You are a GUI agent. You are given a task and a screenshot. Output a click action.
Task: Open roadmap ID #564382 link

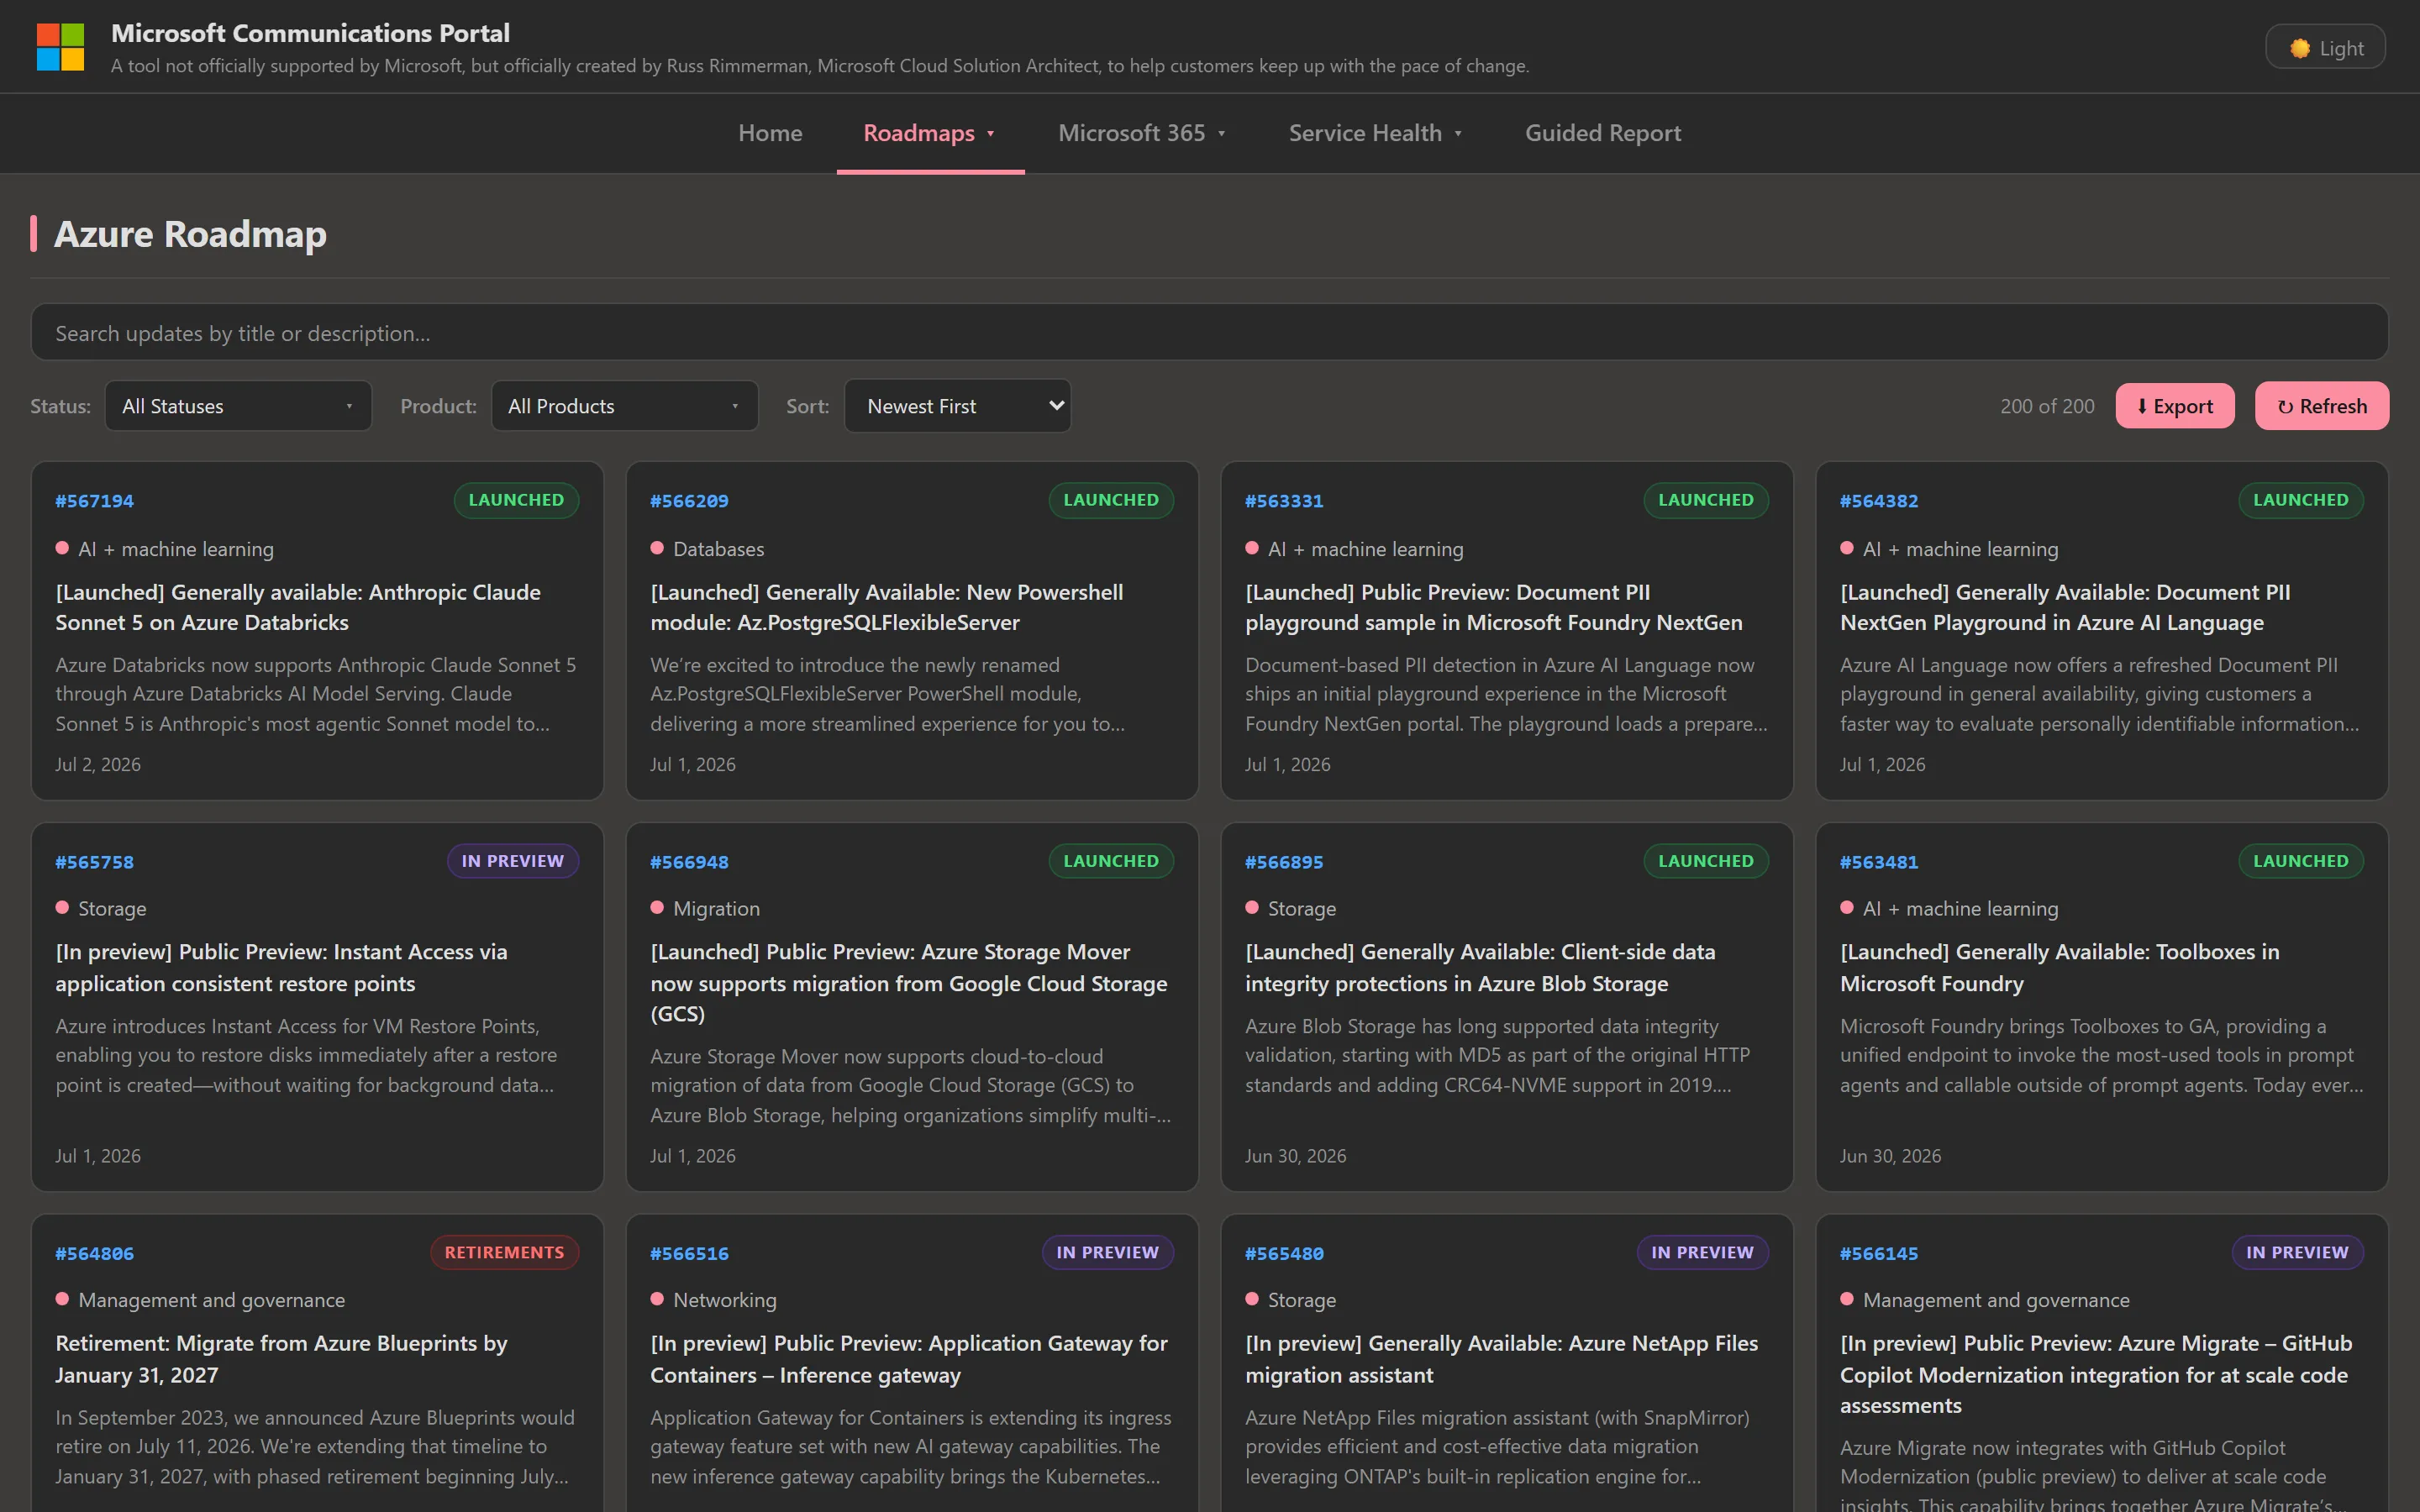coord(1879,501)
